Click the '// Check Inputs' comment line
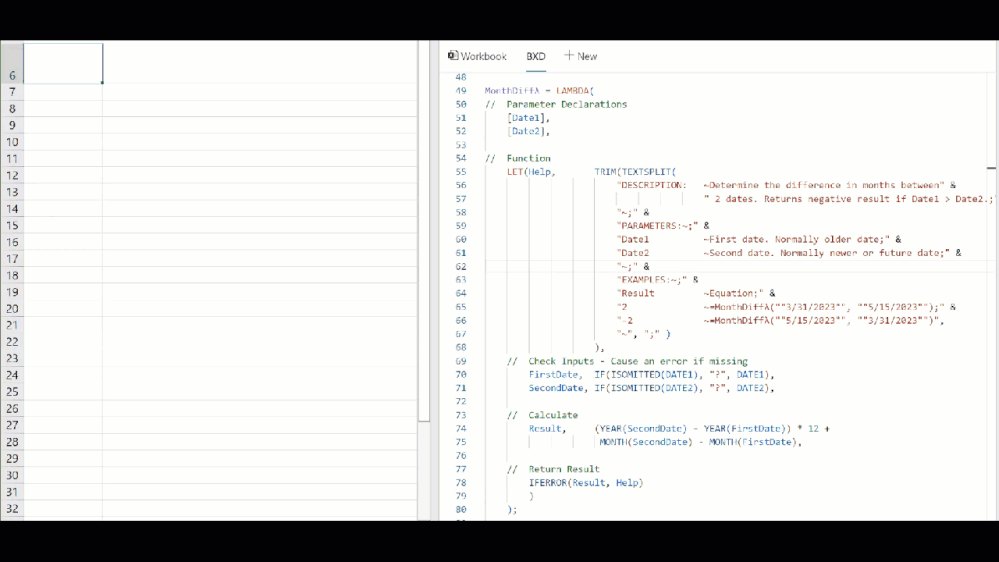This screenshot has height=562, width=999. [627, 361]
